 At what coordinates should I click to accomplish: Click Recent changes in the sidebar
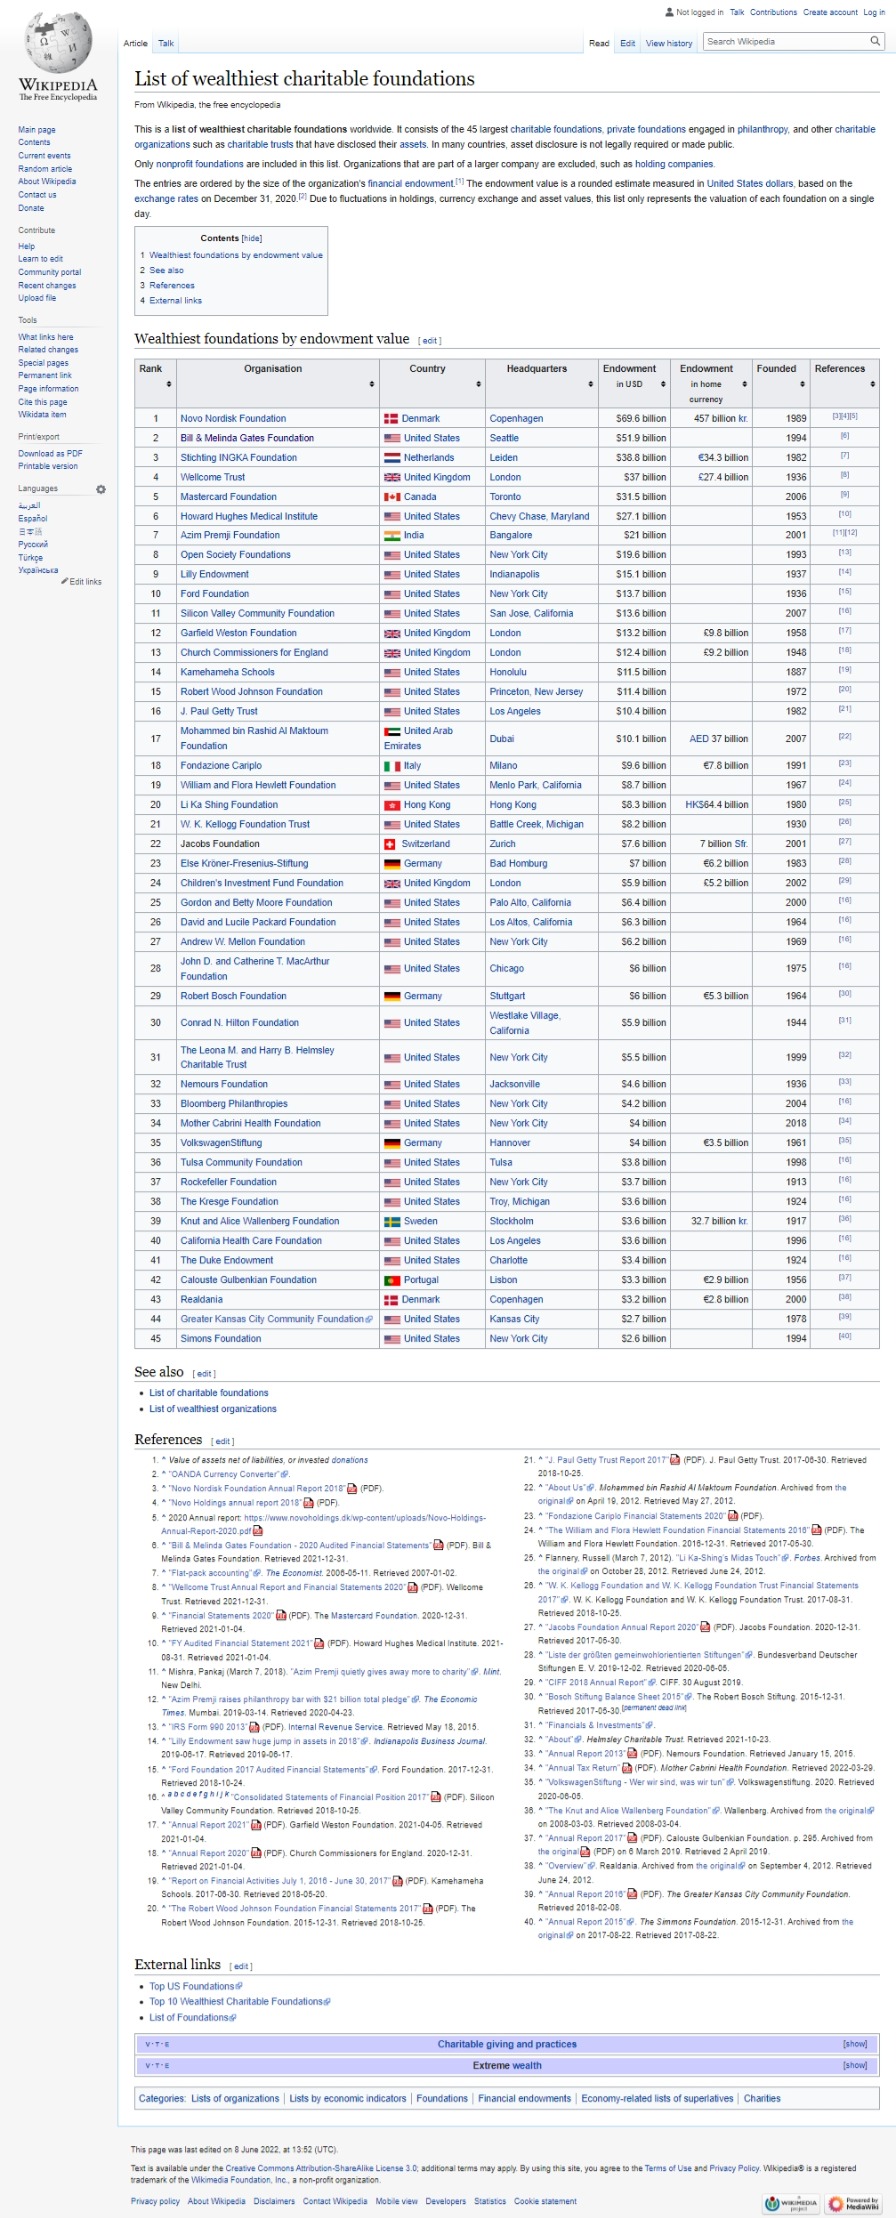click(47, 285)
